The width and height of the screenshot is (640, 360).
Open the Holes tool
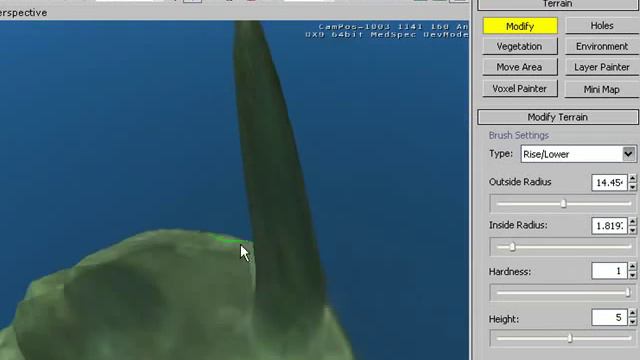click(602, 26)
